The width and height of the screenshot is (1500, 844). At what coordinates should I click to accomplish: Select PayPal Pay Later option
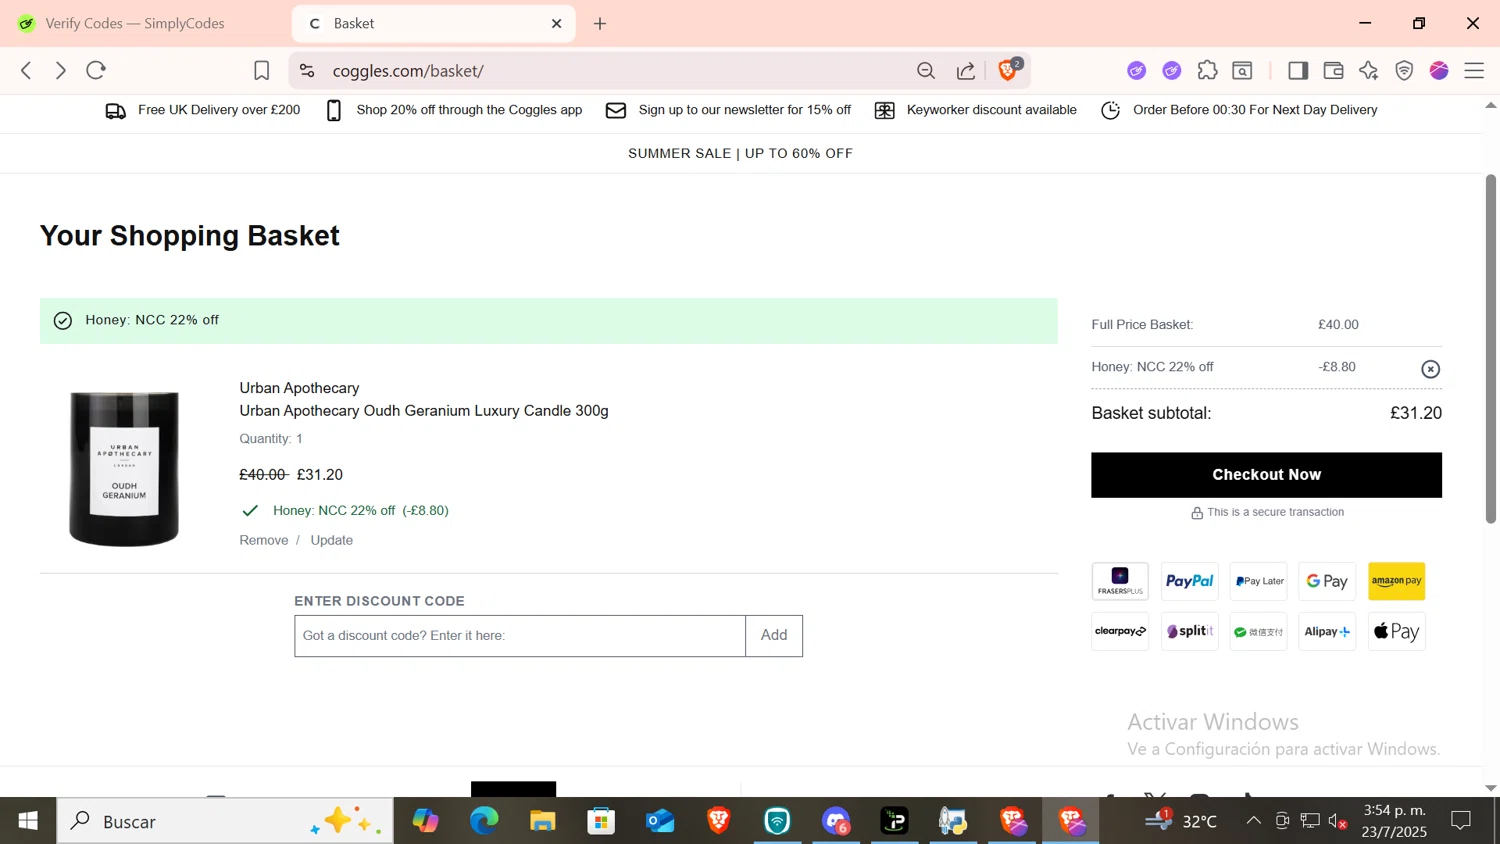(1258, 581)
